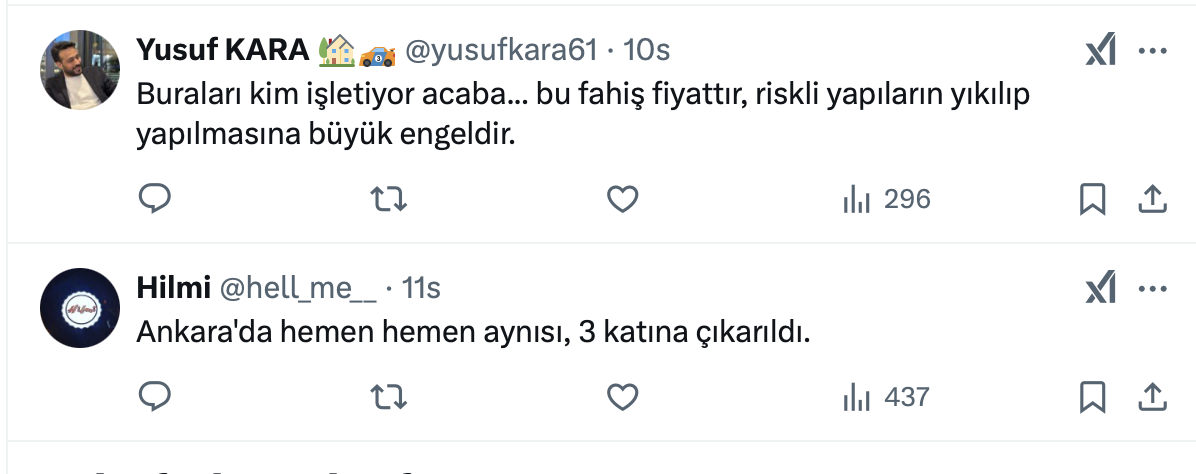Click Grok icon on Yusuf KARA's tweet
This screenshot has height=474, width=1196.
1101,51
